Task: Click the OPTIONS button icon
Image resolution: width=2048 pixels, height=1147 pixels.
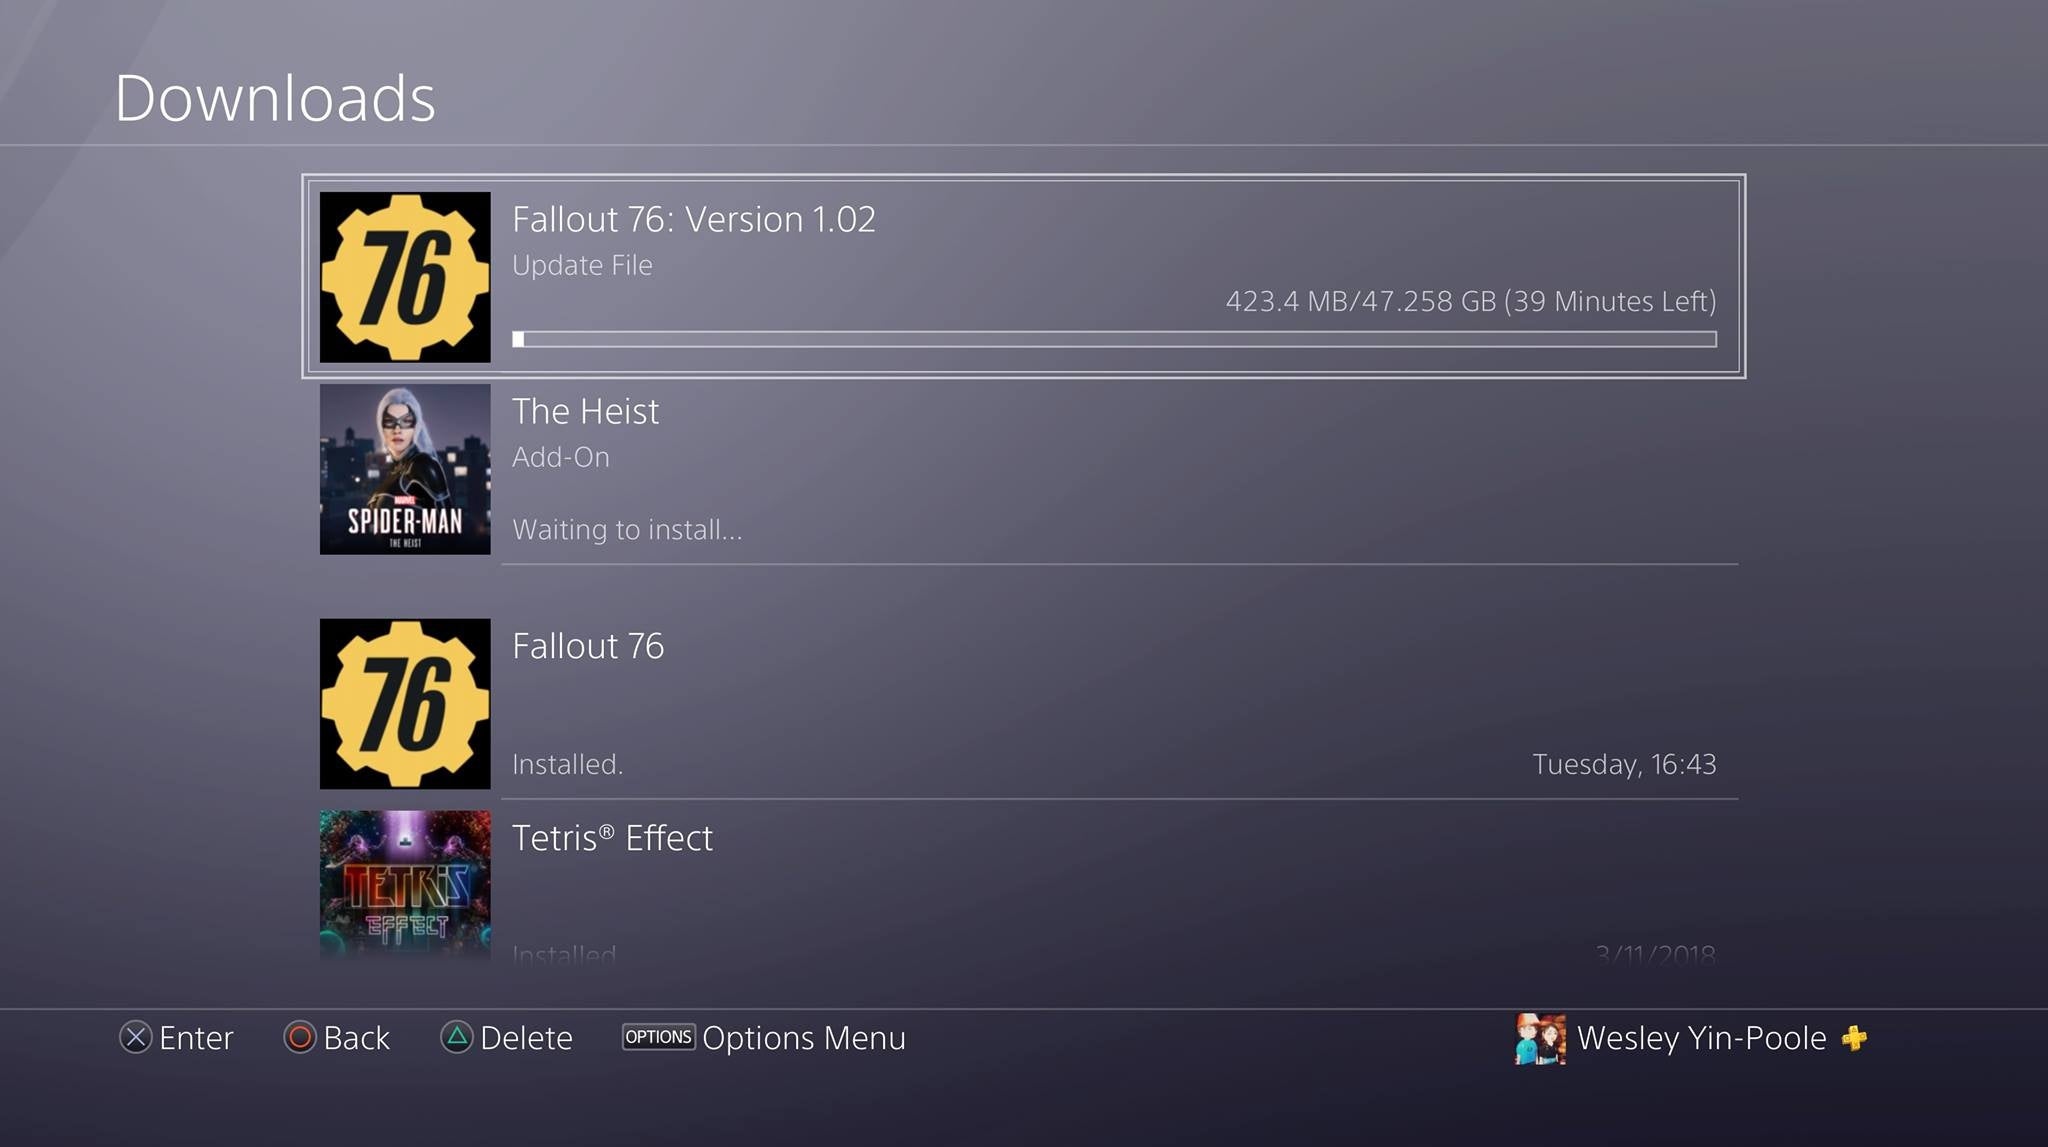Action: (658, 1037)
